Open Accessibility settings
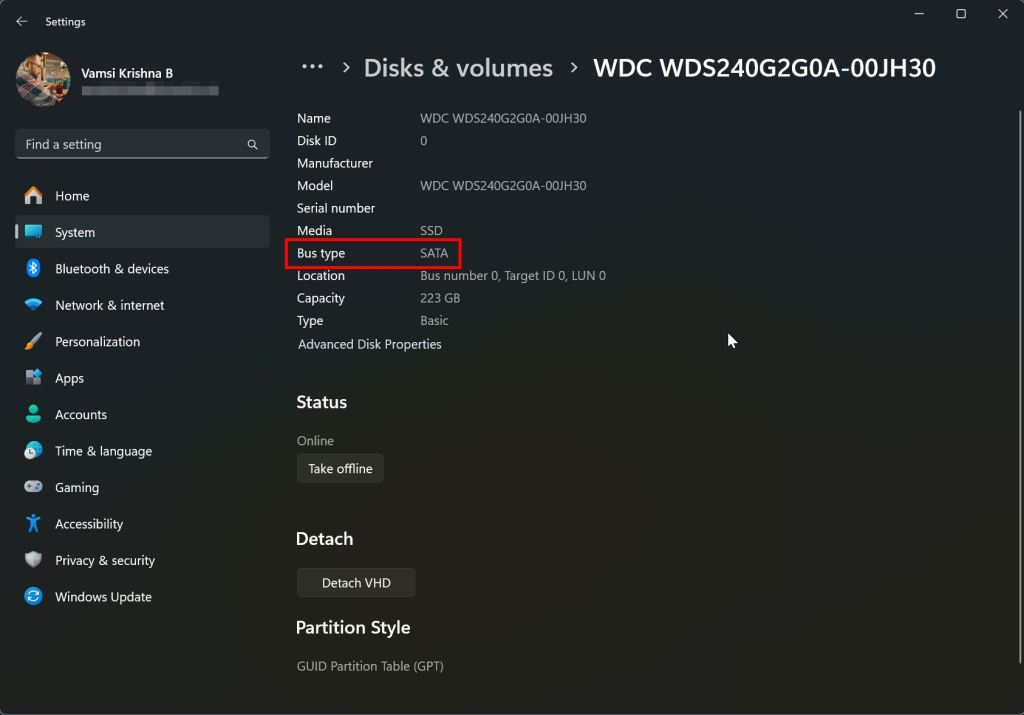Screen dimensions: 1024x715 [142, 523]
